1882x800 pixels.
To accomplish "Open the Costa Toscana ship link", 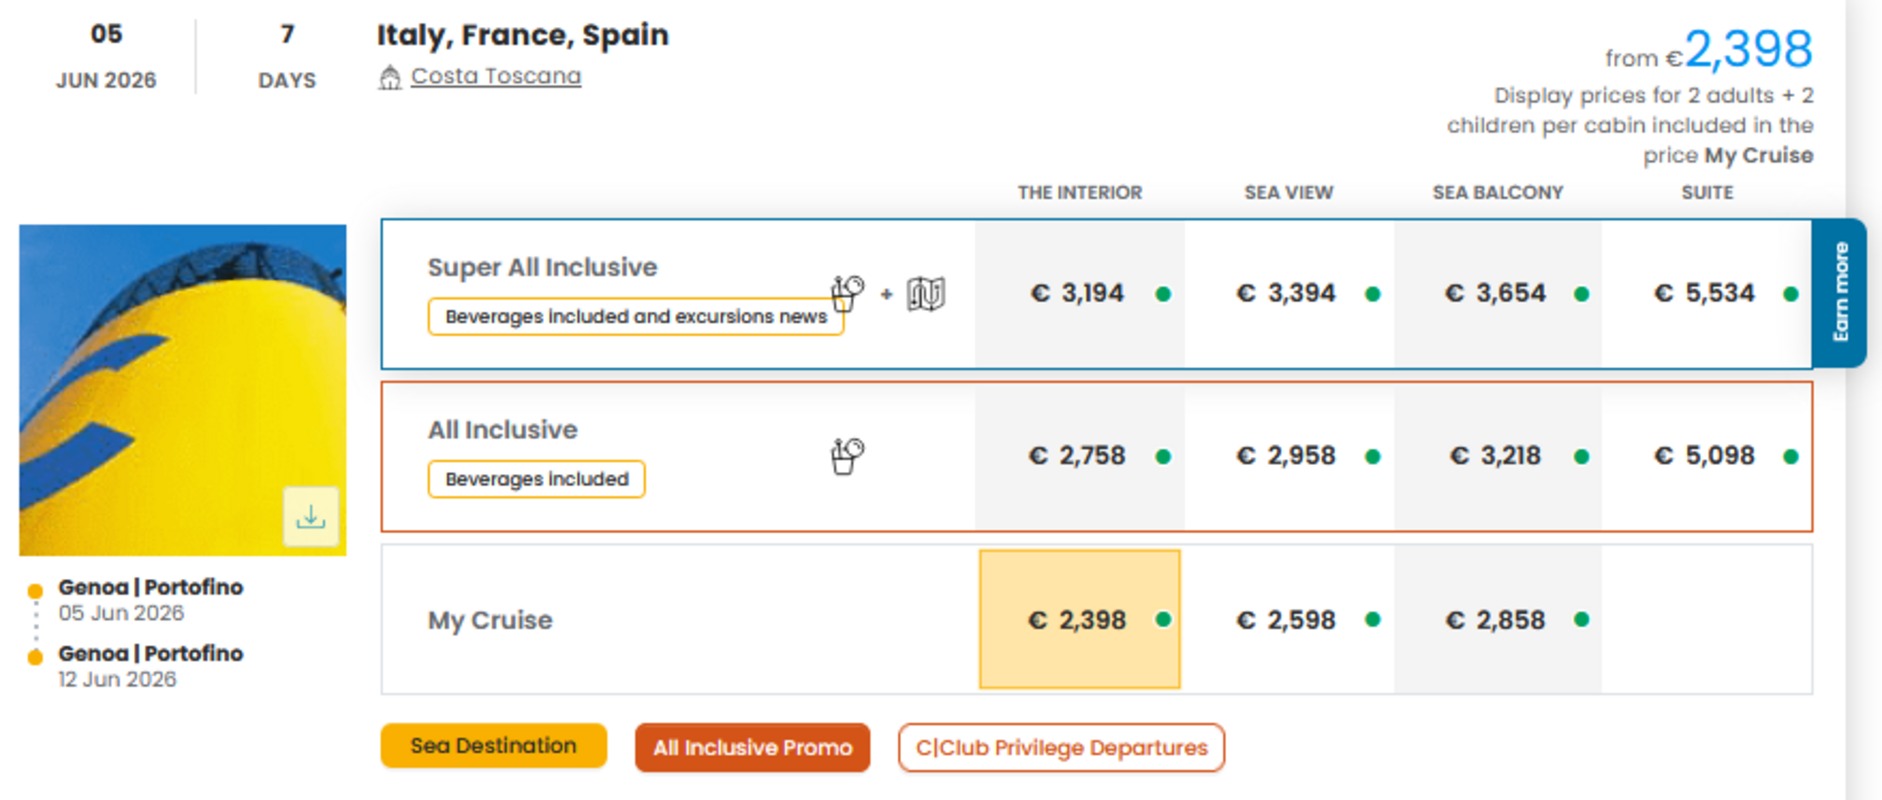I will point(495,76).
